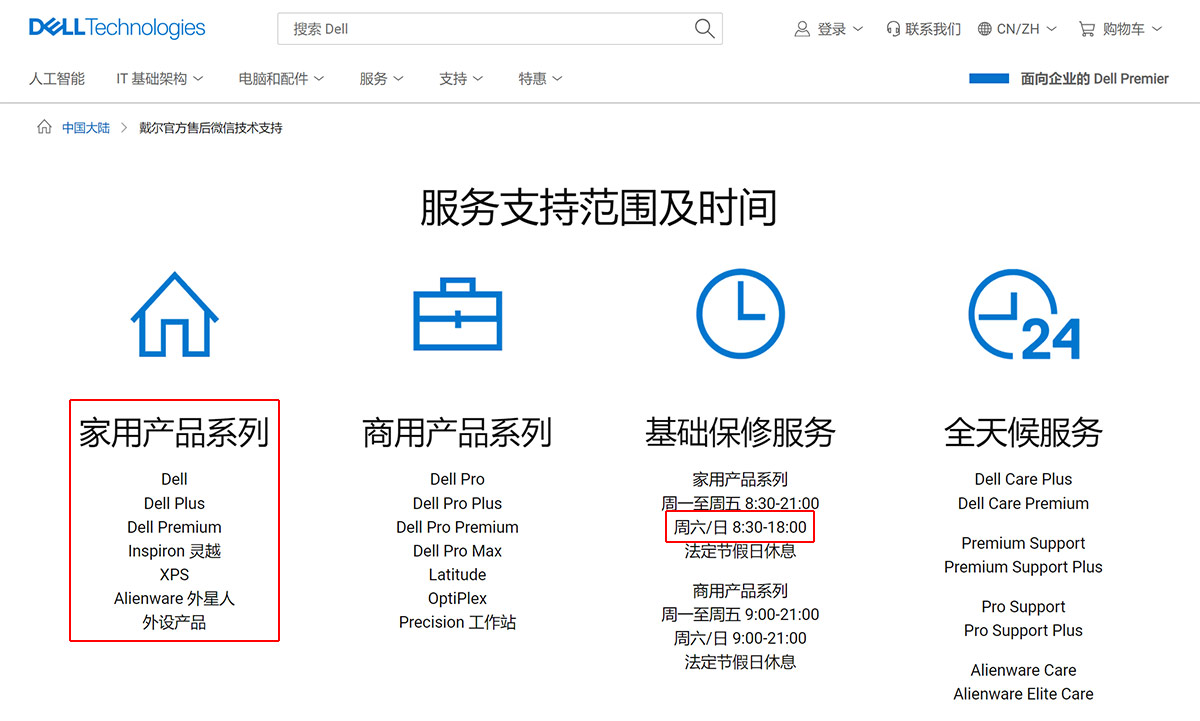This screenshot has height=721, width=1200.
Task: Click OptiPlex text
Action: [457, 599]
